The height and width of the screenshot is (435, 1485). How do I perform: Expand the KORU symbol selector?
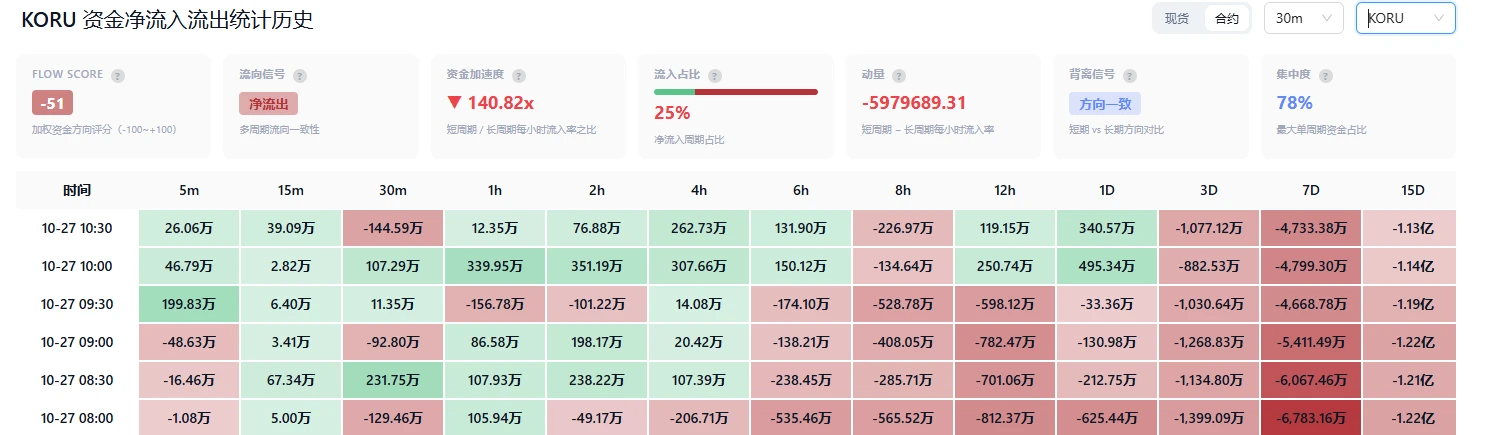click(x=1405, y=18)
